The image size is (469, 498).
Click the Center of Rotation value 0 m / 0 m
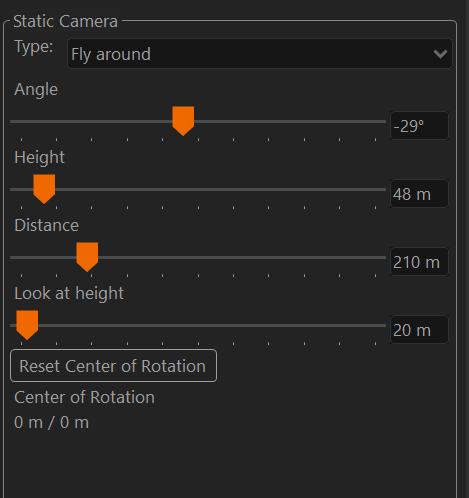pos(51,423)
